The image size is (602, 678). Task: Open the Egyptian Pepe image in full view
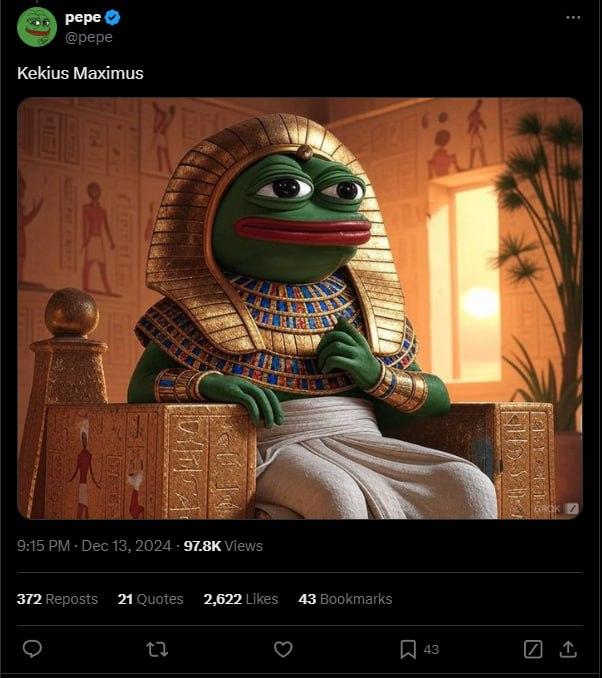(x=300, y=308)
